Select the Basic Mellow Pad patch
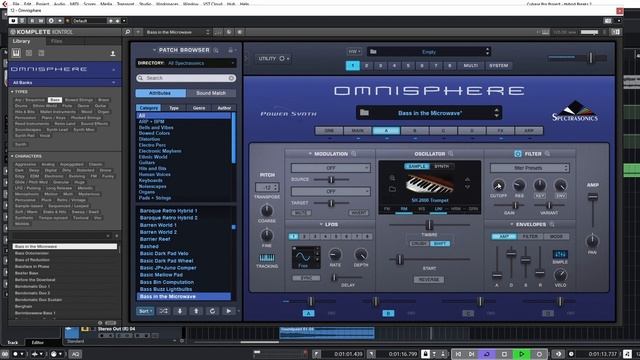The width and height of the screenshot is (640, 360). tap(161, 275)
